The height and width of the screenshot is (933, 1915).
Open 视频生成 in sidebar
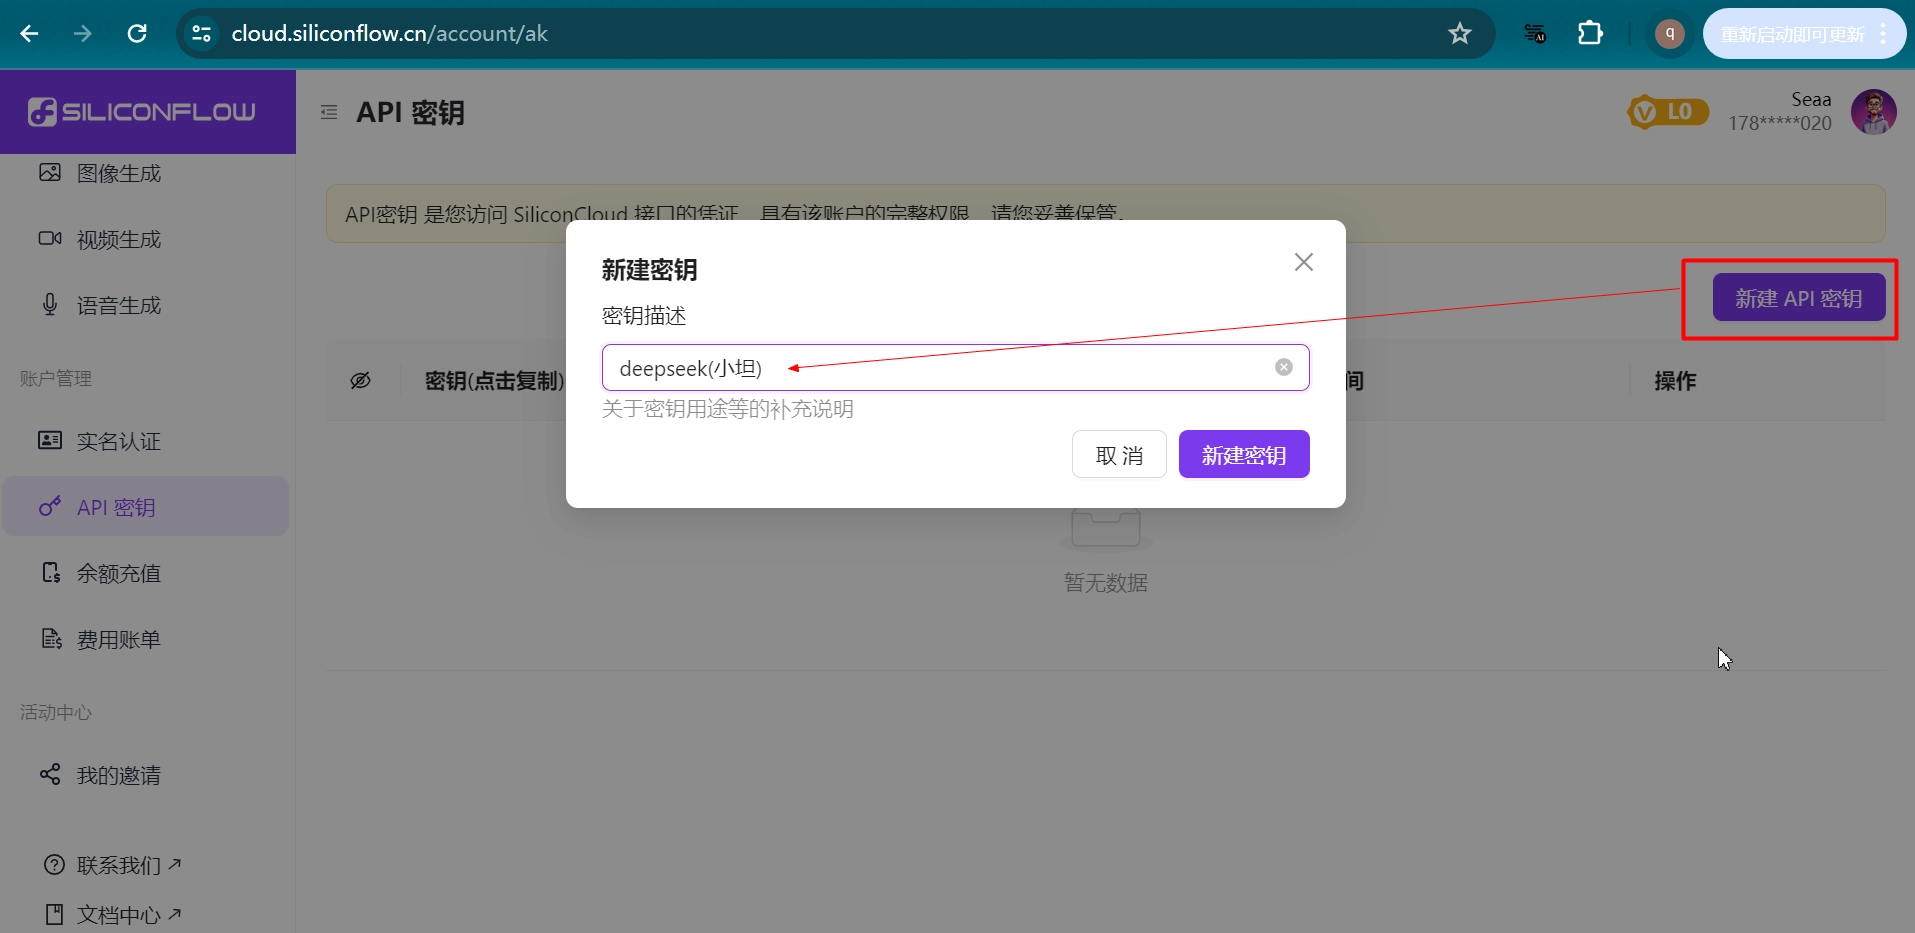pyautogui.click(x=146, y=240)
